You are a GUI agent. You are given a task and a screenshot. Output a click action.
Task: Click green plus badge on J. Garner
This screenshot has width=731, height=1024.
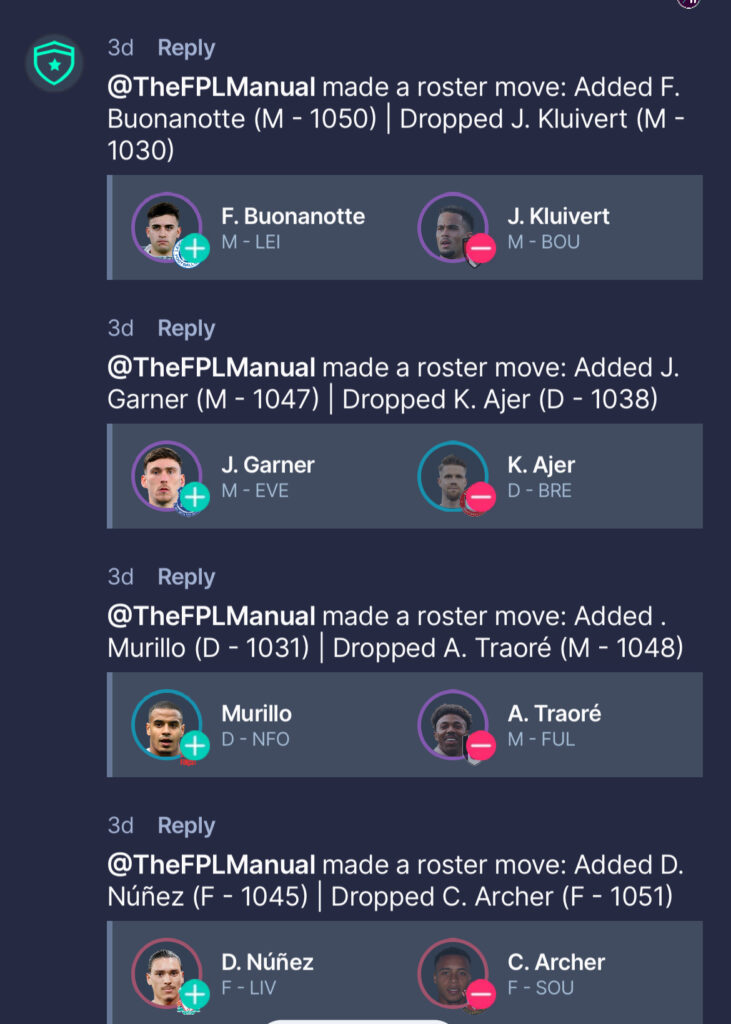195,498
